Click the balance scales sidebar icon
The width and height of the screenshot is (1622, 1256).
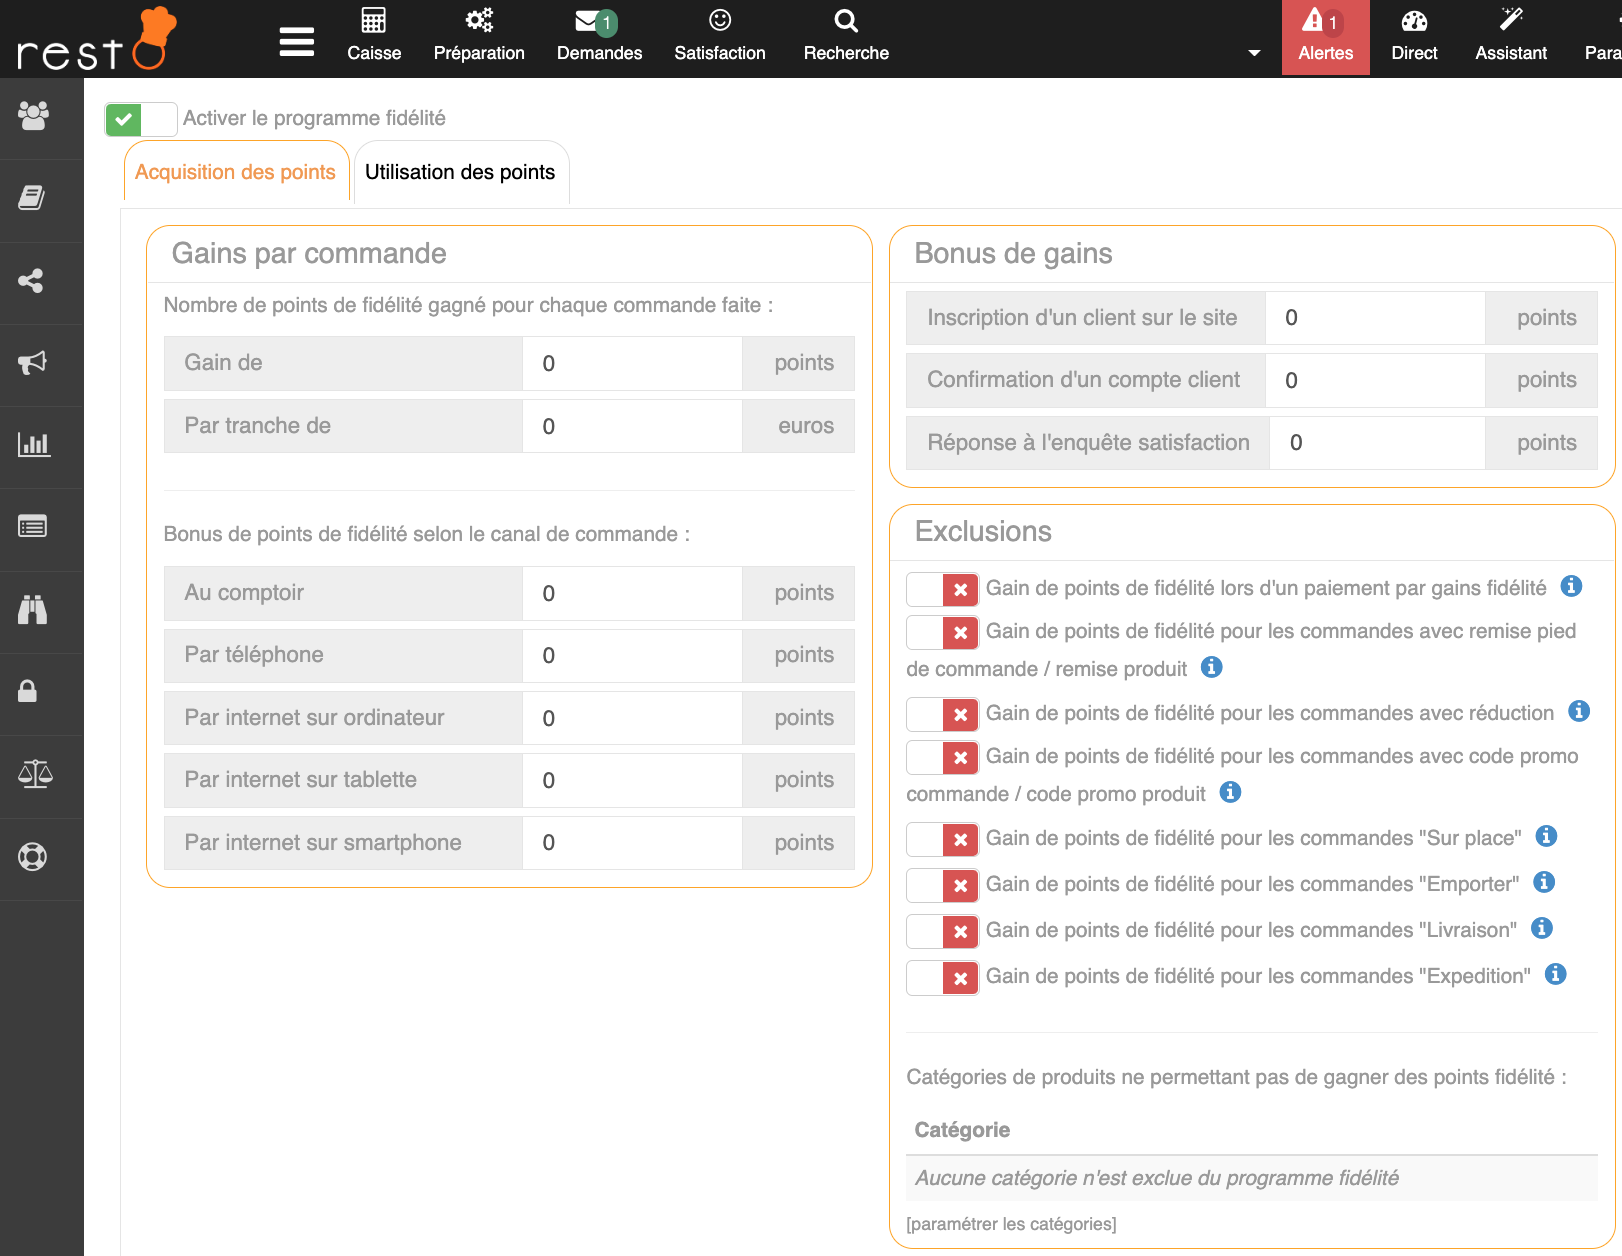click(35, 773)
